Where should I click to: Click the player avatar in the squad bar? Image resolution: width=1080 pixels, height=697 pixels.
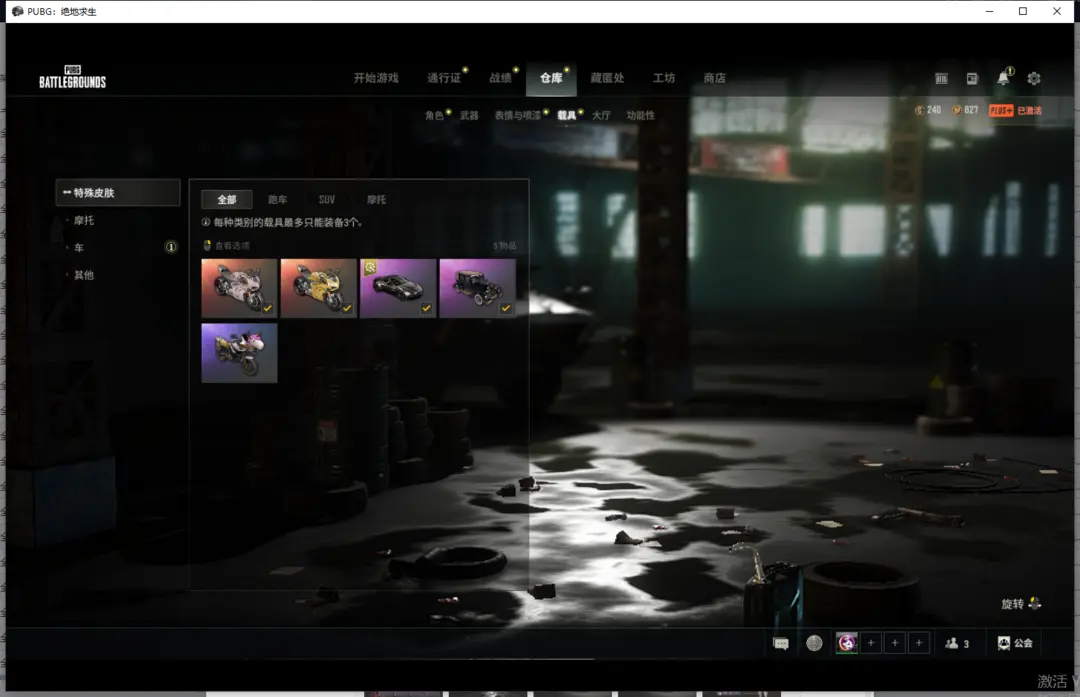coord(847,643)
